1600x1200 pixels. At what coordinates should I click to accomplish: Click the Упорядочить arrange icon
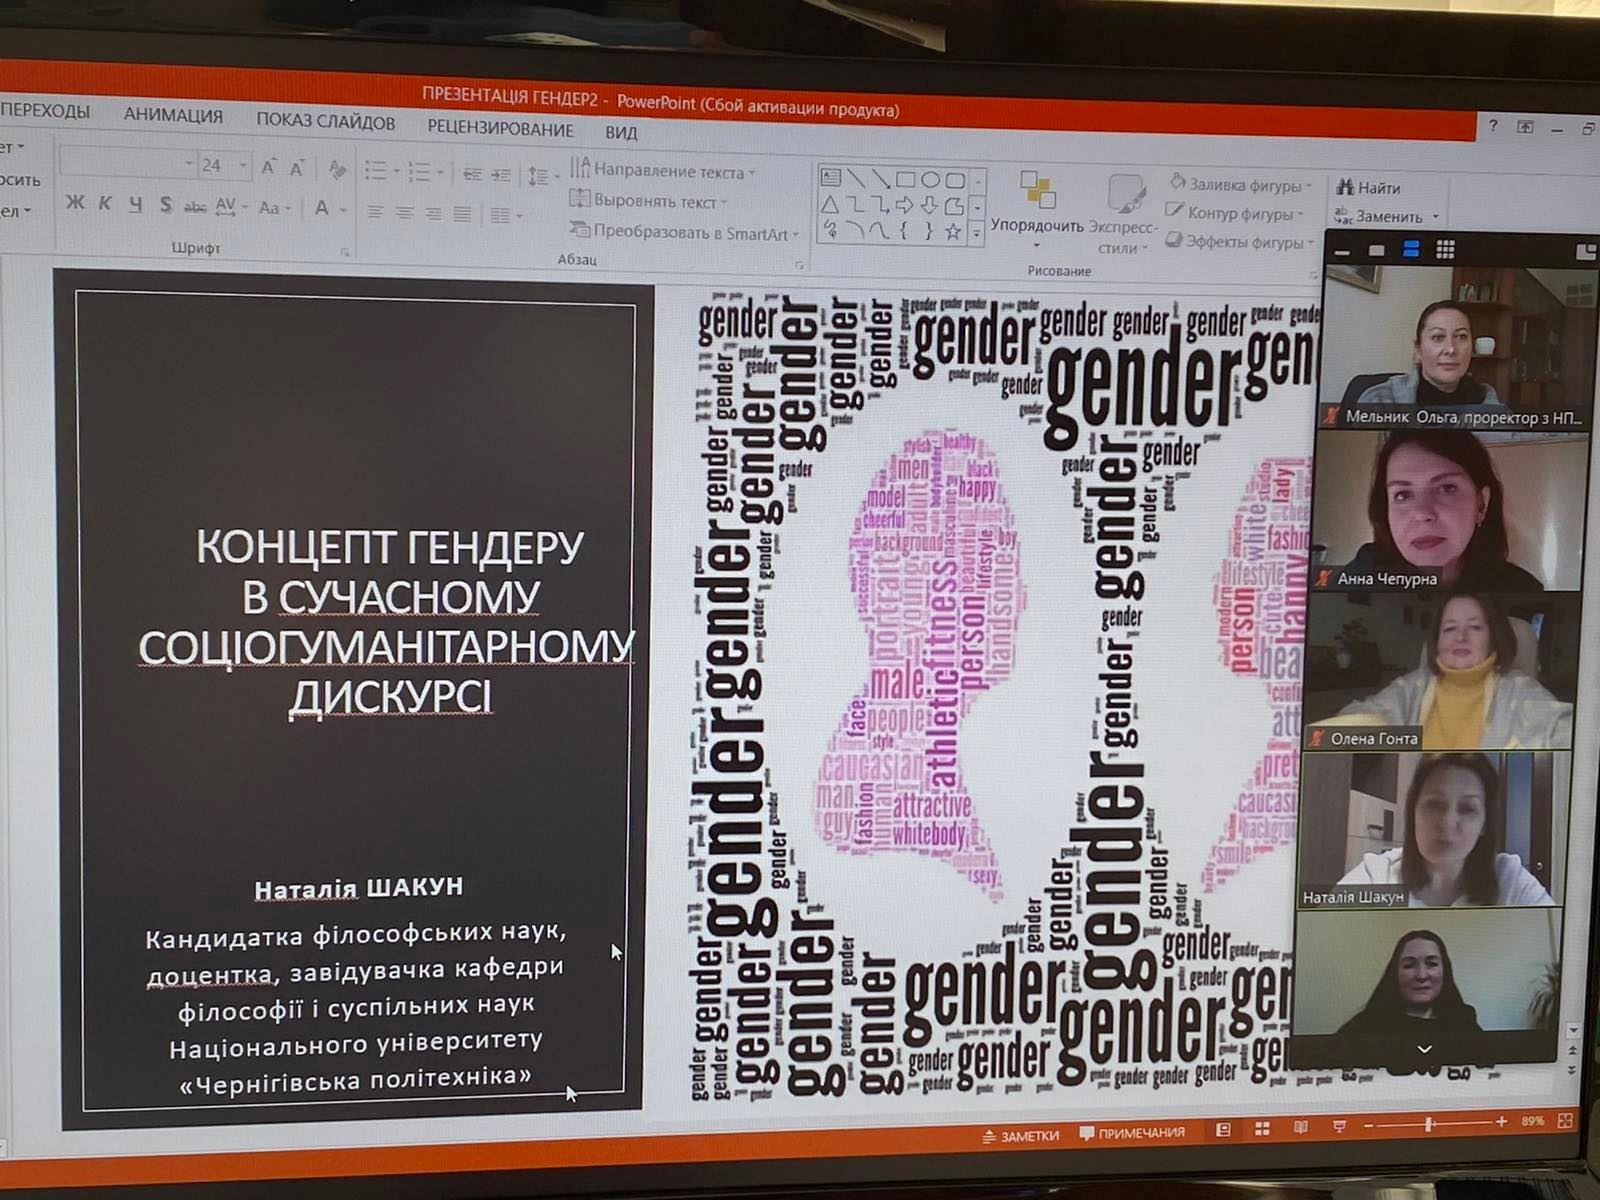pyautogui.click(x=1036, y=190)
